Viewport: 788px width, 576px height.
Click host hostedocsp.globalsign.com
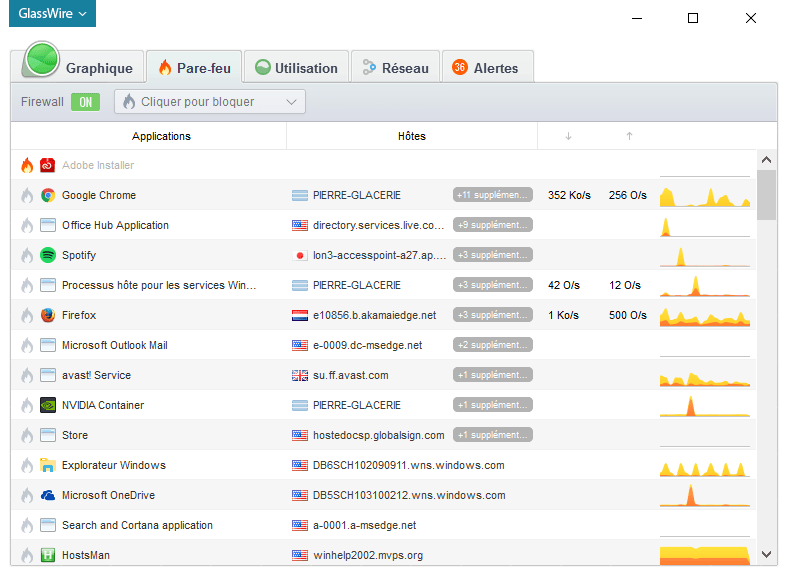click(378, 435)
